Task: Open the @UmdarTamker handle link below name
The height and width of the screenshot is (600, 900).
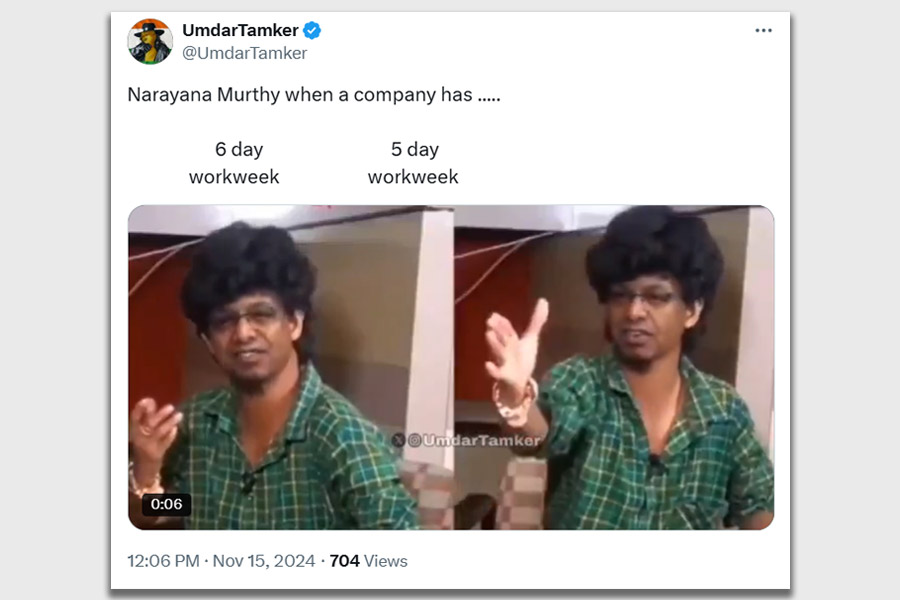Action: (x=245, y=53)
